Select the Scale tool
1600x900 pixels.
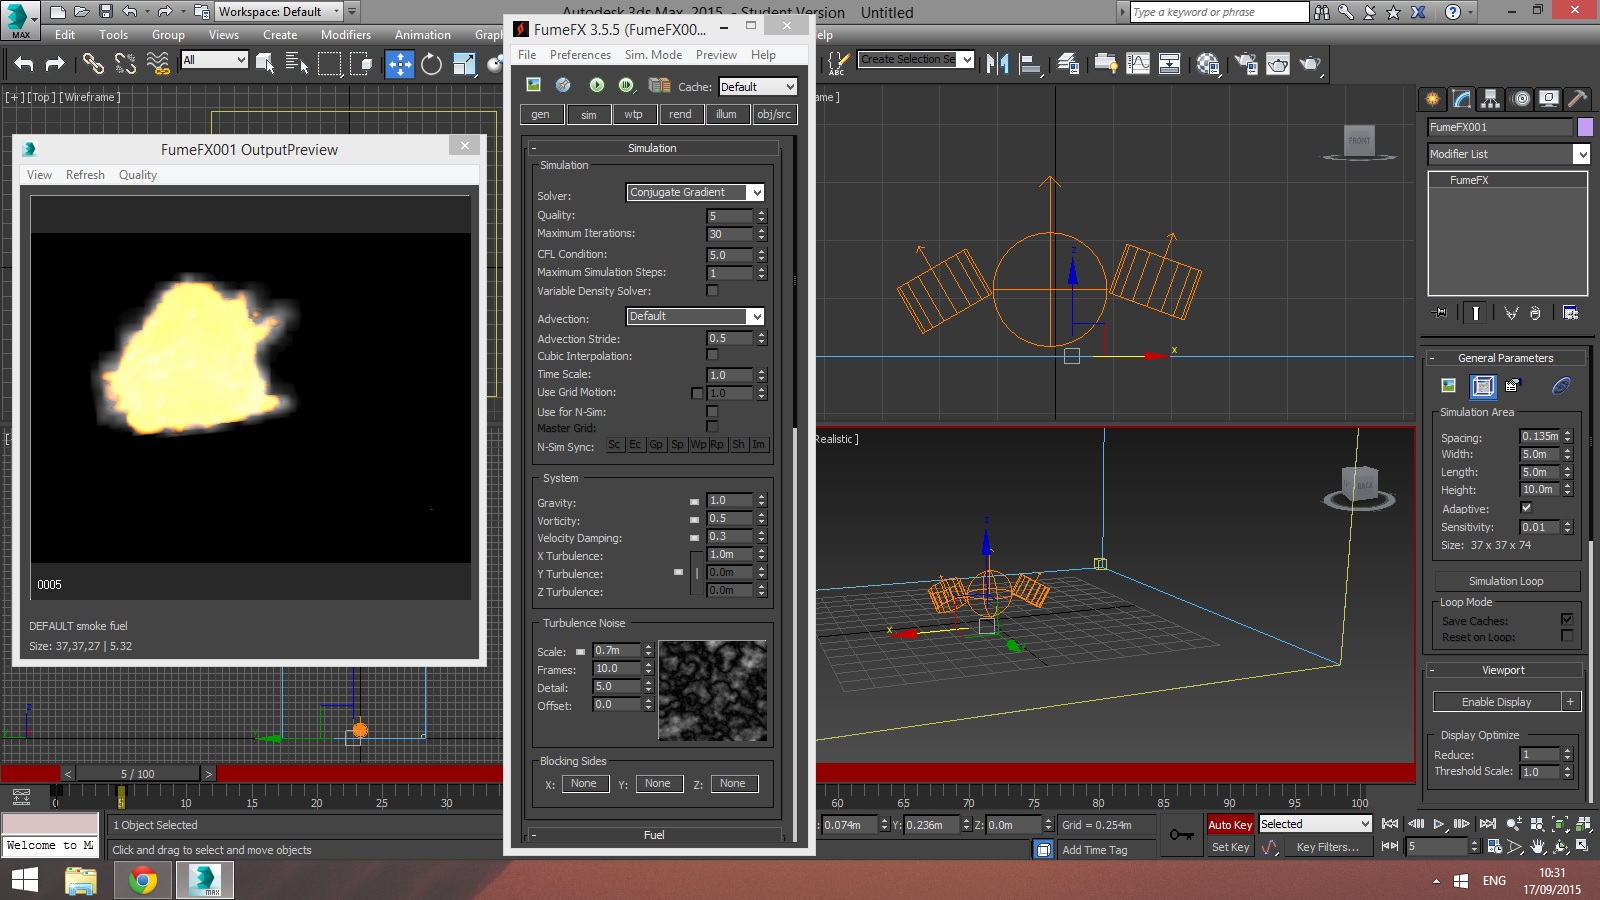pos(464,64)
